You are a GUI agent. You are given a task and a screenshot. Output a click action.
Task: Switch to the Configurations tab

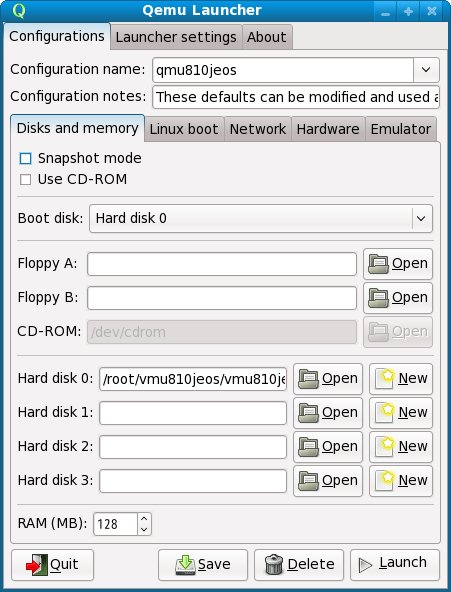point(57,36)
